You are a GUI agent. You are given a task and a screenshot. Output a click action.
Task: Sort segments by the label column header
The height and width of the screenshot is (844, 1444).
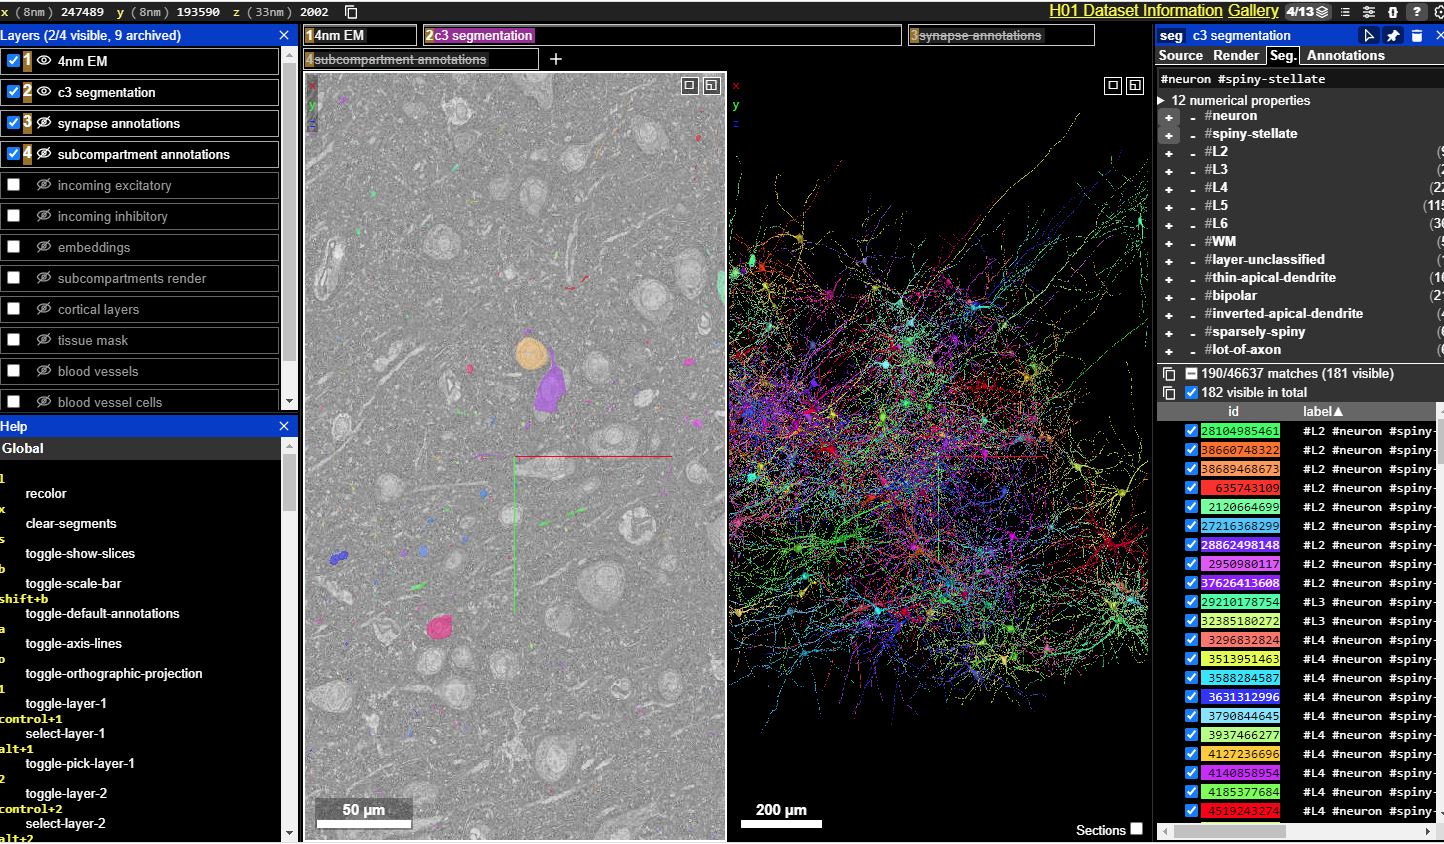point(1322,411)
